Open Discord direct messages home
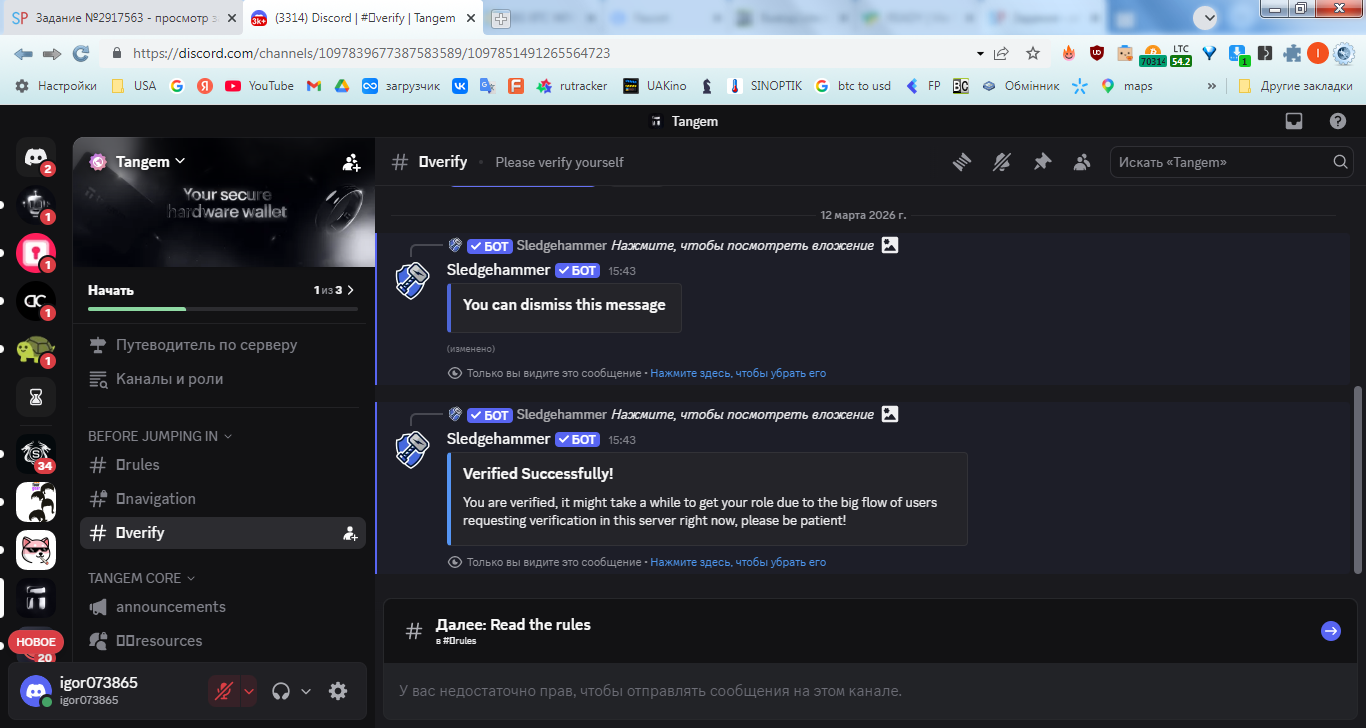 (x=36, y=157)
